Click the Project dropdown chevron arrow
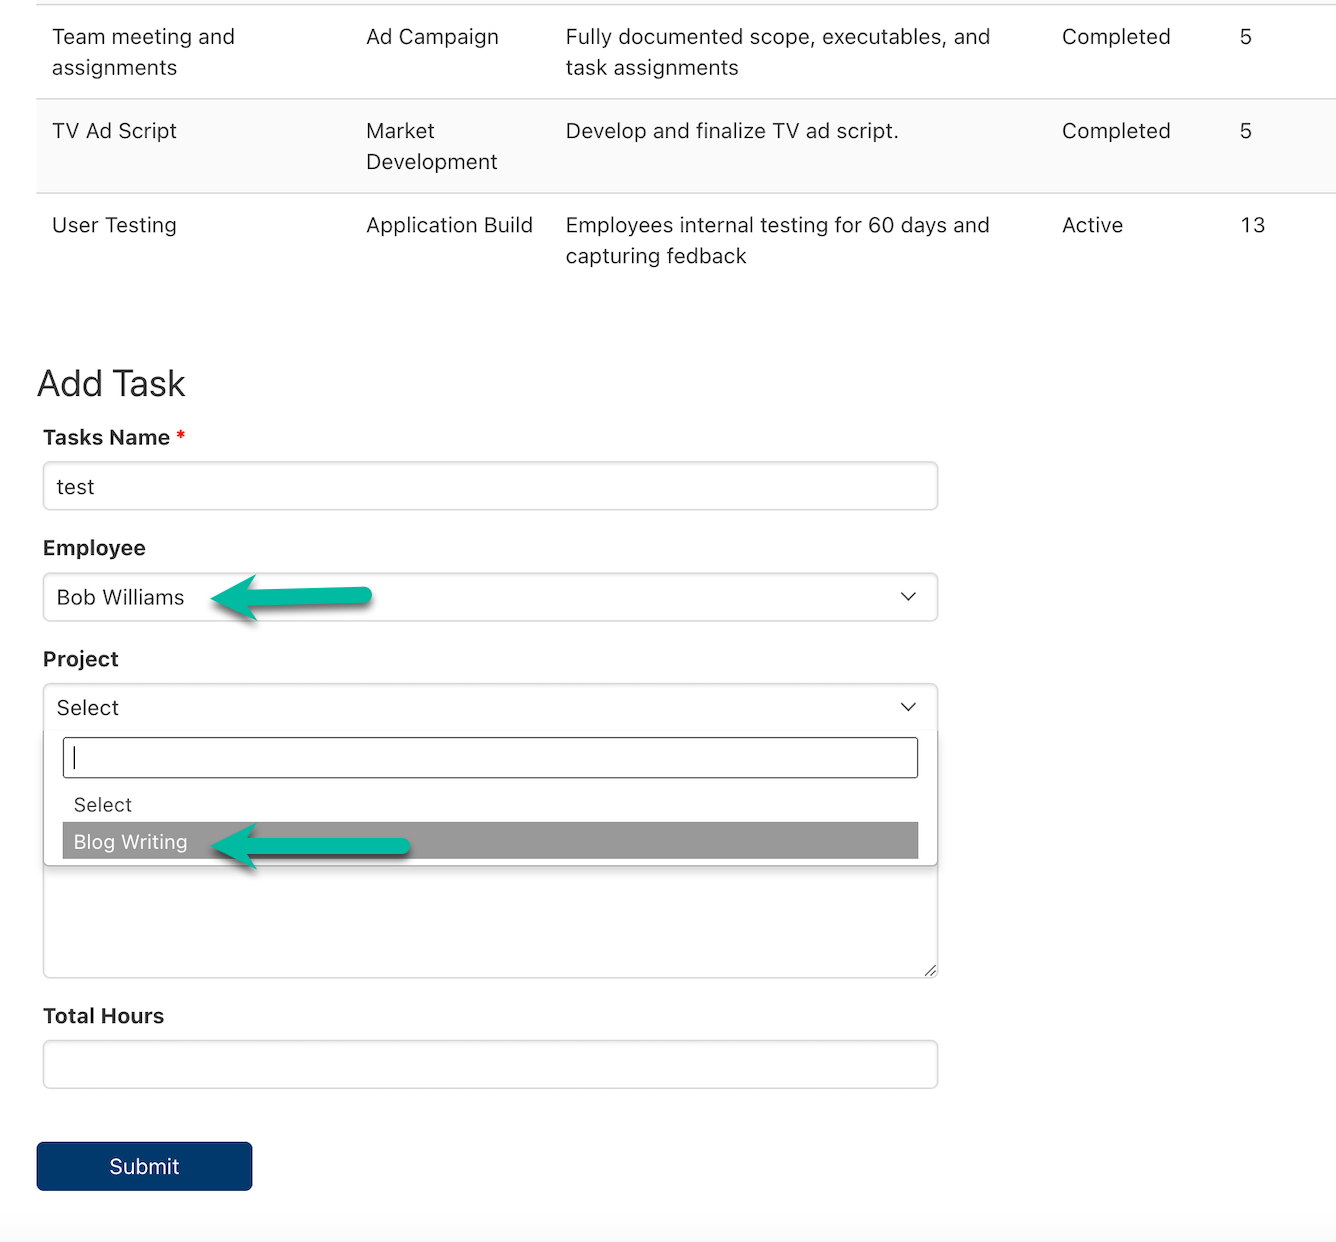The width and height of the screenshot is (1336, 1242). pyautogui.click(x=908, y=707)
